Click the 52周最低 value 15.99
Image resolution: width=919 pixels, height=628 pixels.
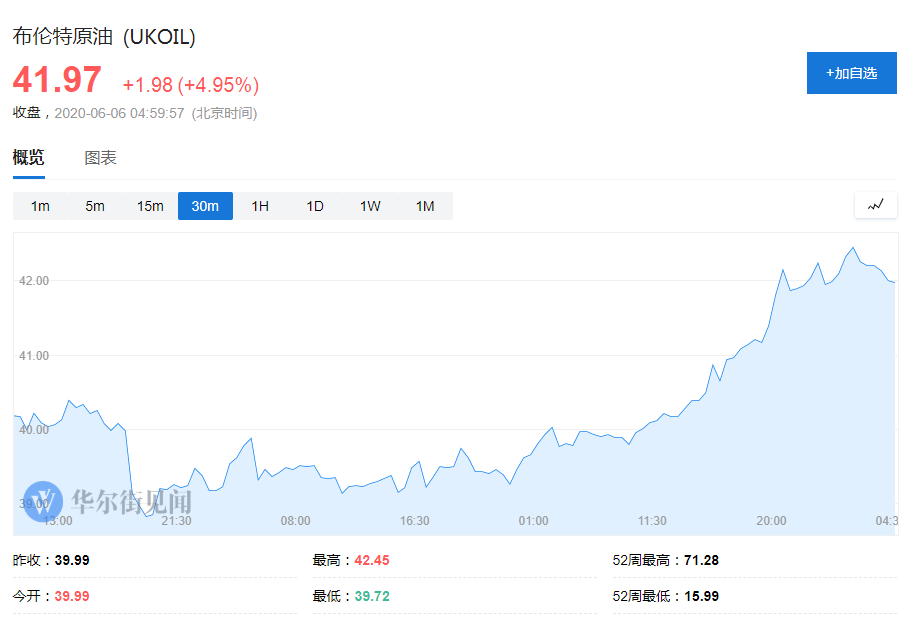point(701,596)
